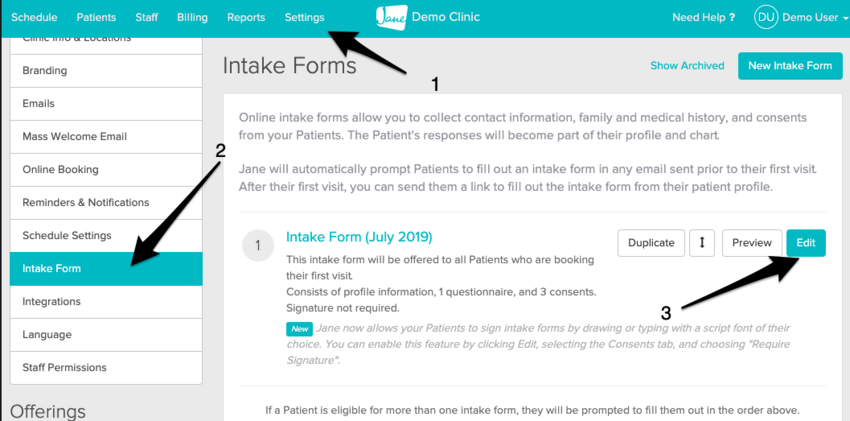
Task: Open the Intake Form (July 2019) link
Action: pos(359,237)
